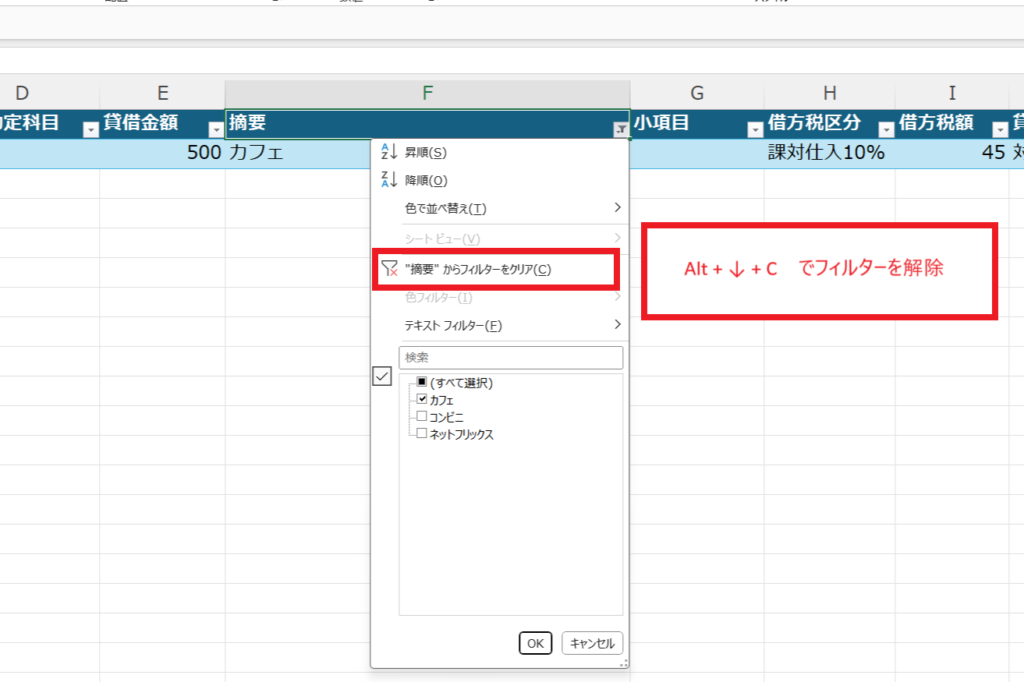Screen dimensions: 1024x682
Task: Open the 小項目 column filter dropdown
Action: tap(755, 129)
